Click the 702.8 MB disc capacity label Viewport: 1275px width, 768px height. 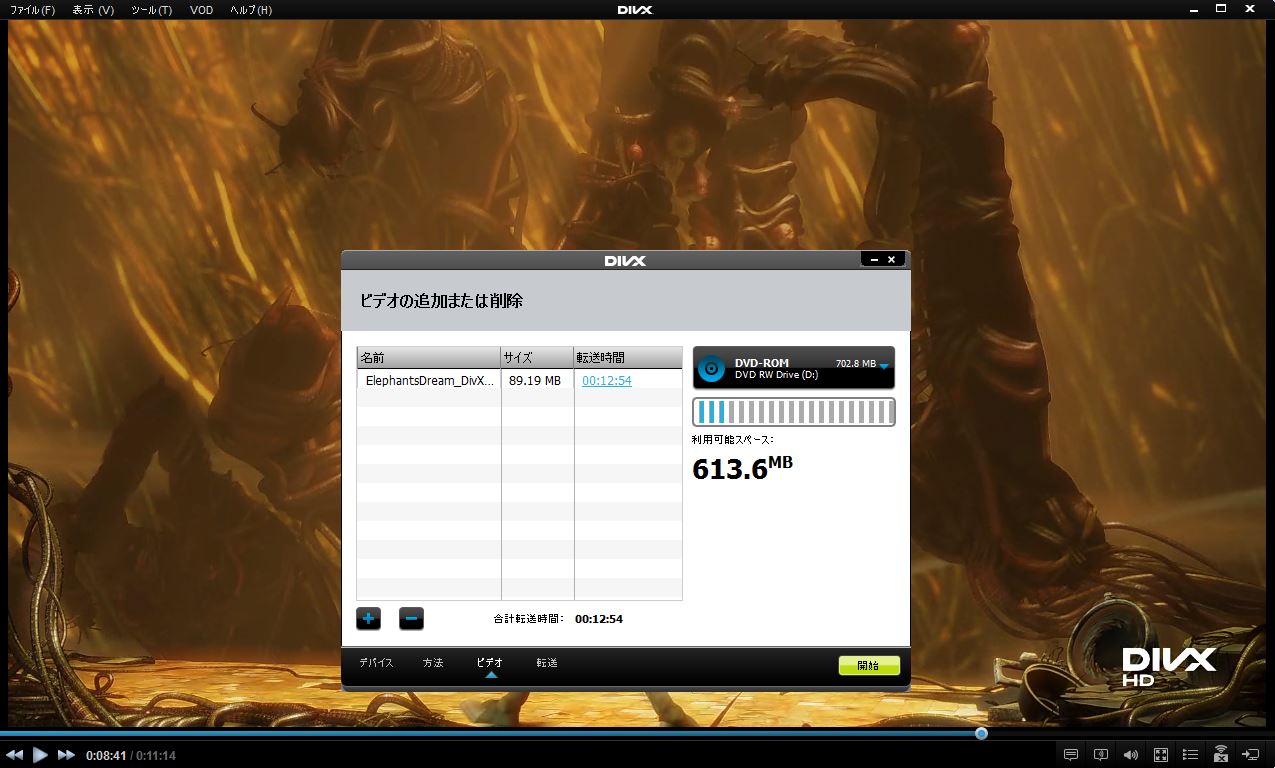coord(856,364)
